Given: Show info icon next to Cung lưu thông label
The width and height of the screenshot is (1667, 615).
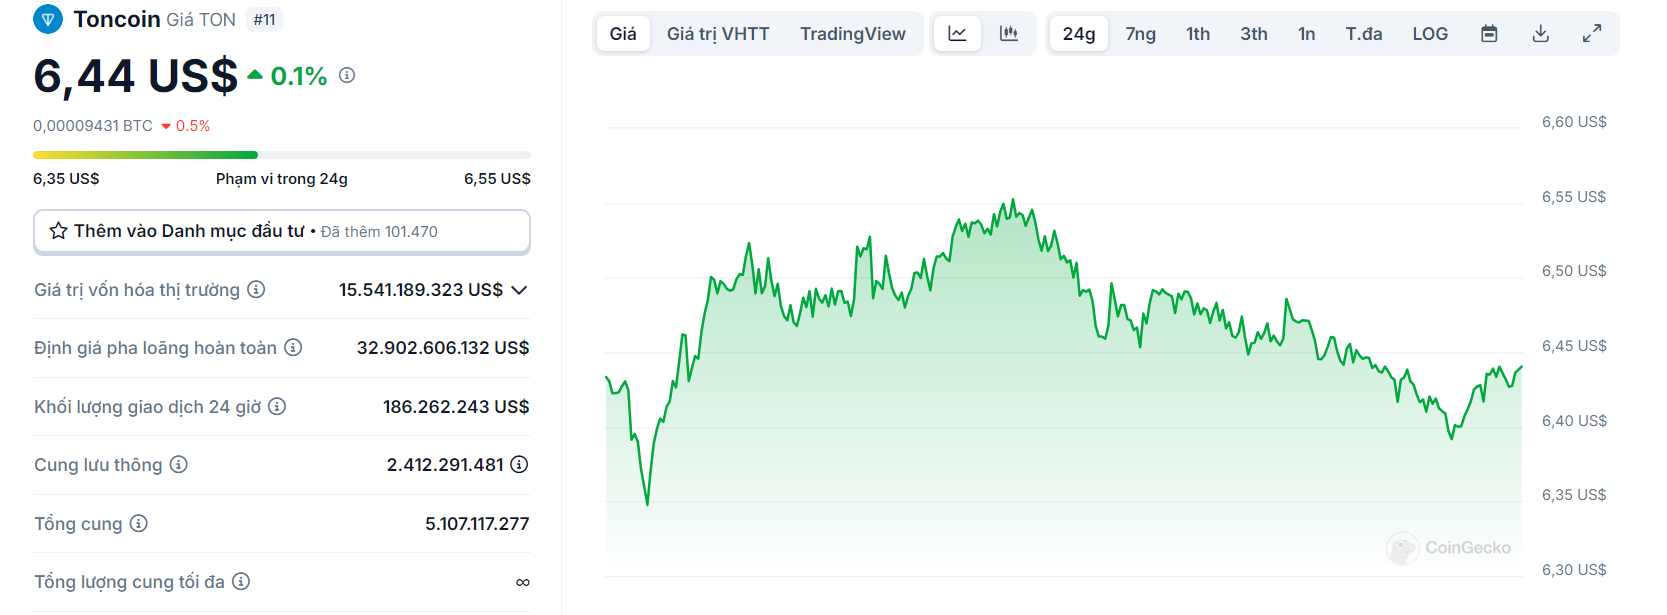Looking at the screenshot, I should 178,464.
